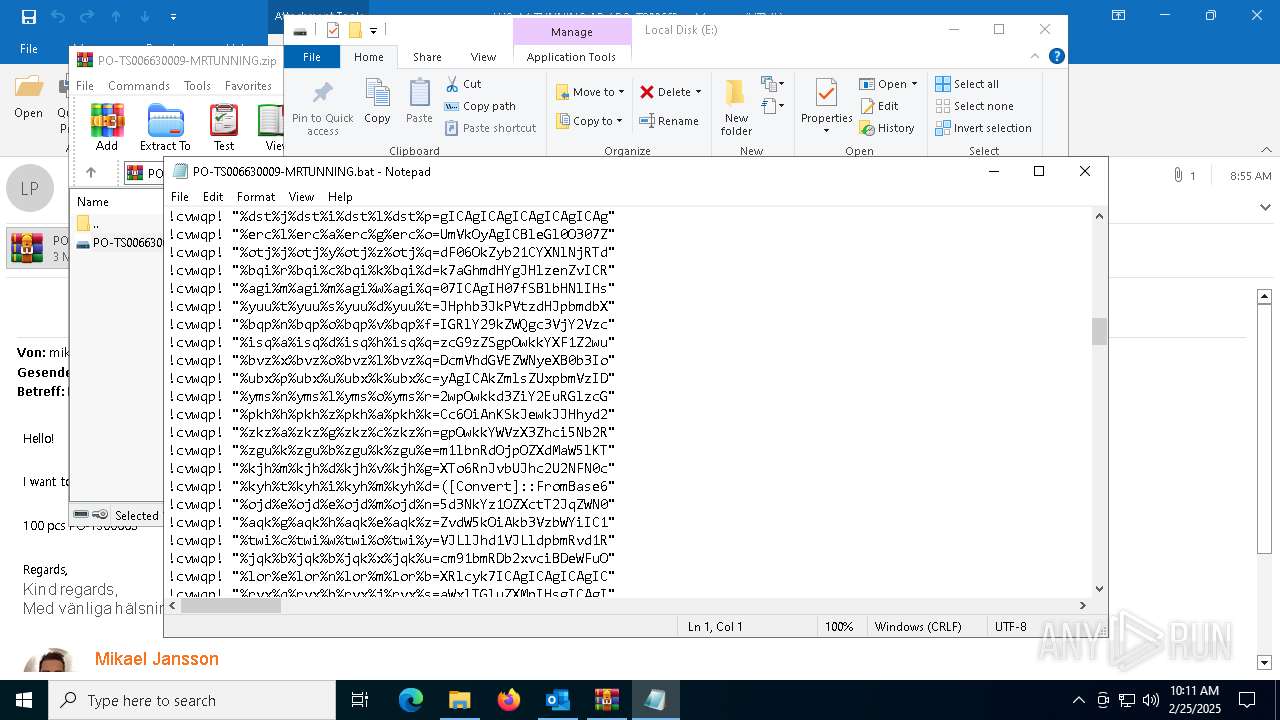Click Select none in Explorer ribbon
Viewport: 1280px width, 720px height.
(974, 106)
